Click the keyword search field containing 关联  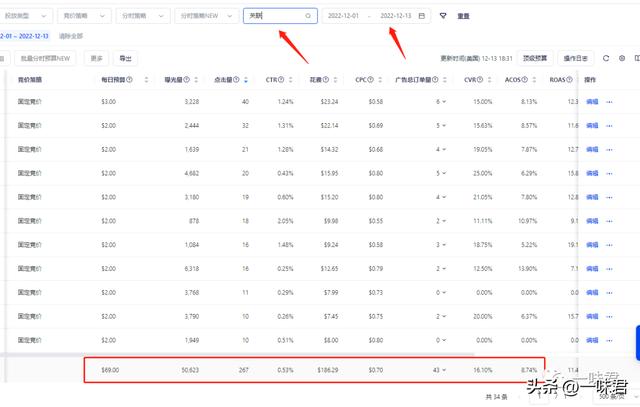tap(274, 16)
